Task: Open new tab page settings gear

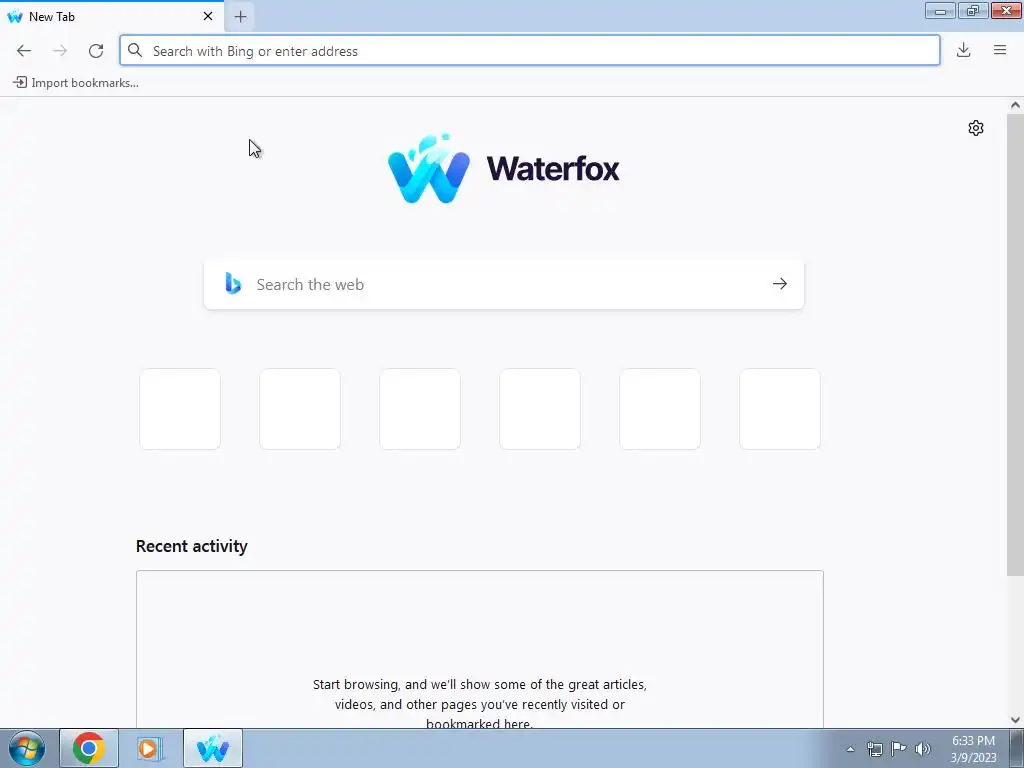Action: tap(976, 128)
